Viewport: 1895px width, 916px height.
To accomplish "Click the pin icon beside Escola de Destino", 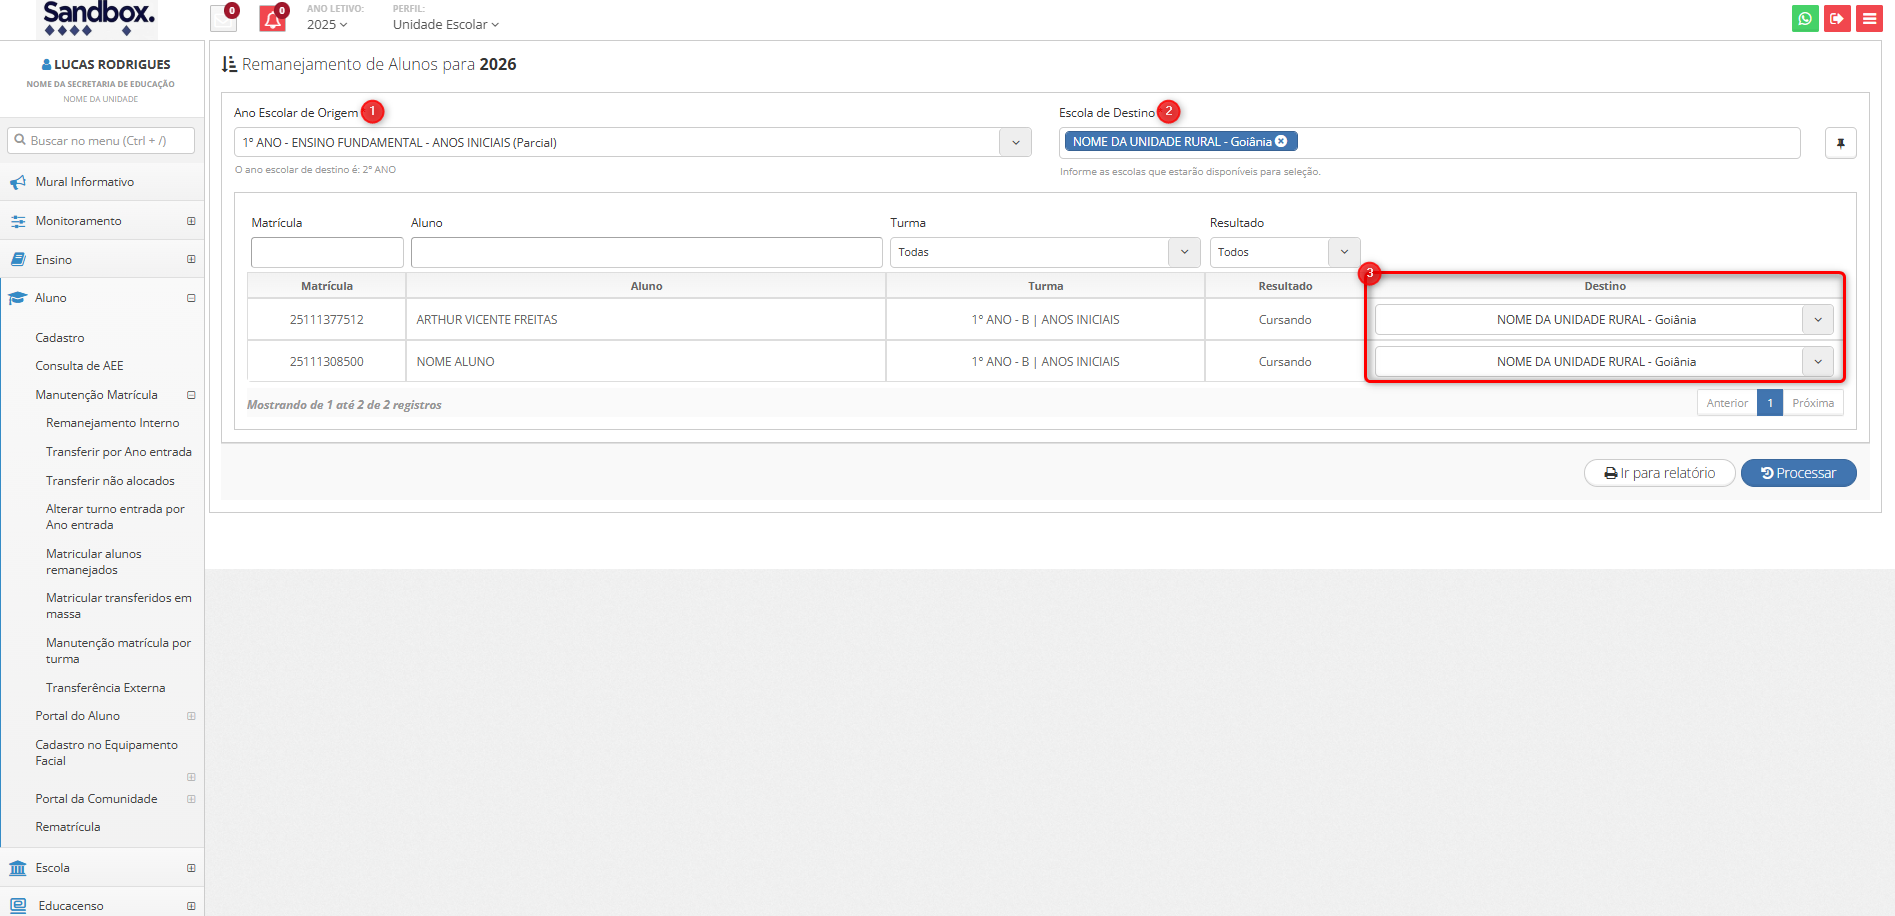I will click(x=1840, y=143).
